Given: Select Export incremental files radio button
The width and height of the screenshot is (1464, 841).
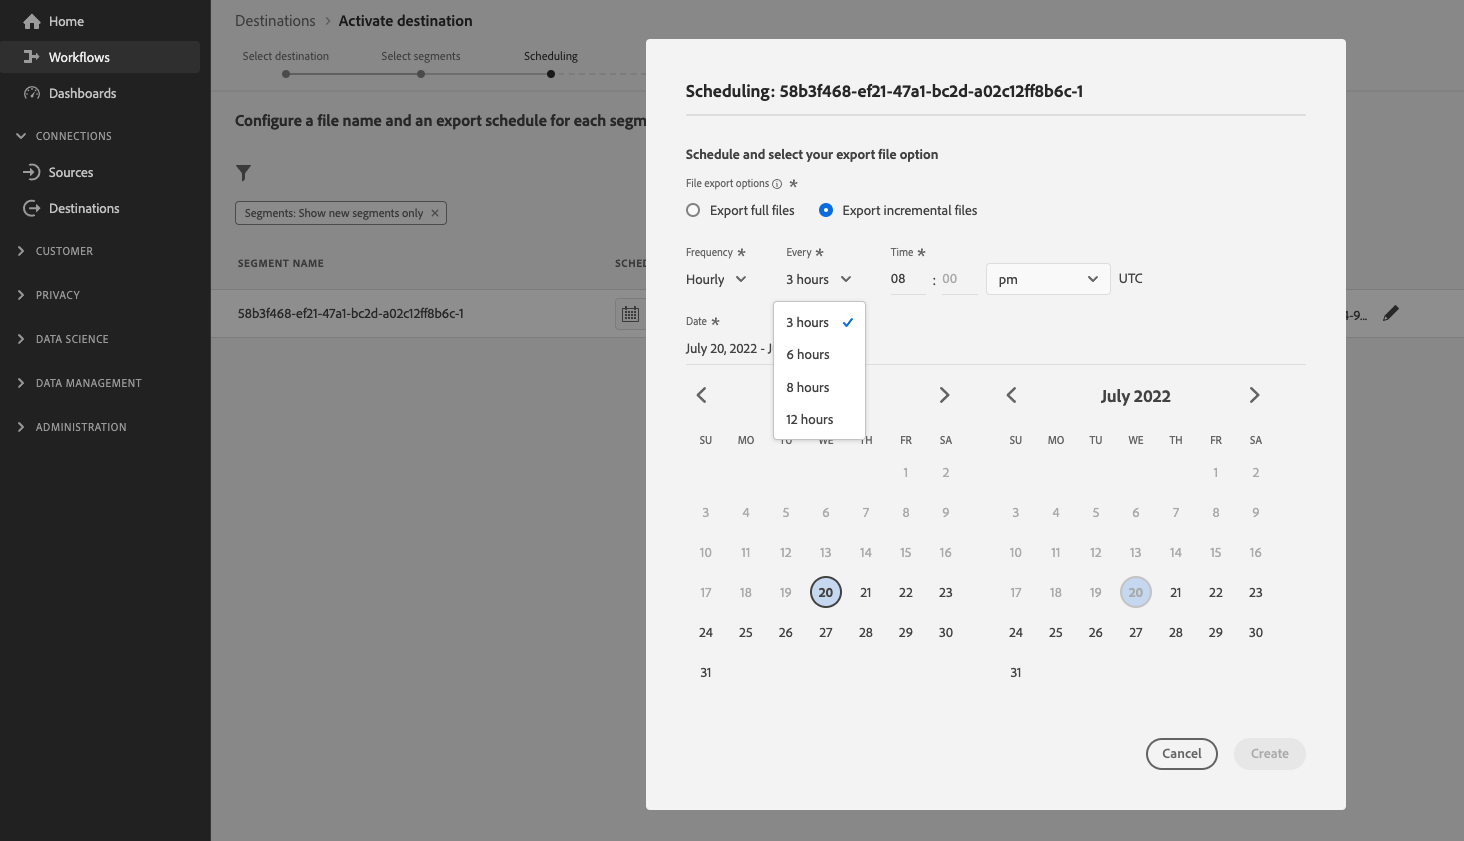Looking at the screenshot, I should (x=826, y=210).
